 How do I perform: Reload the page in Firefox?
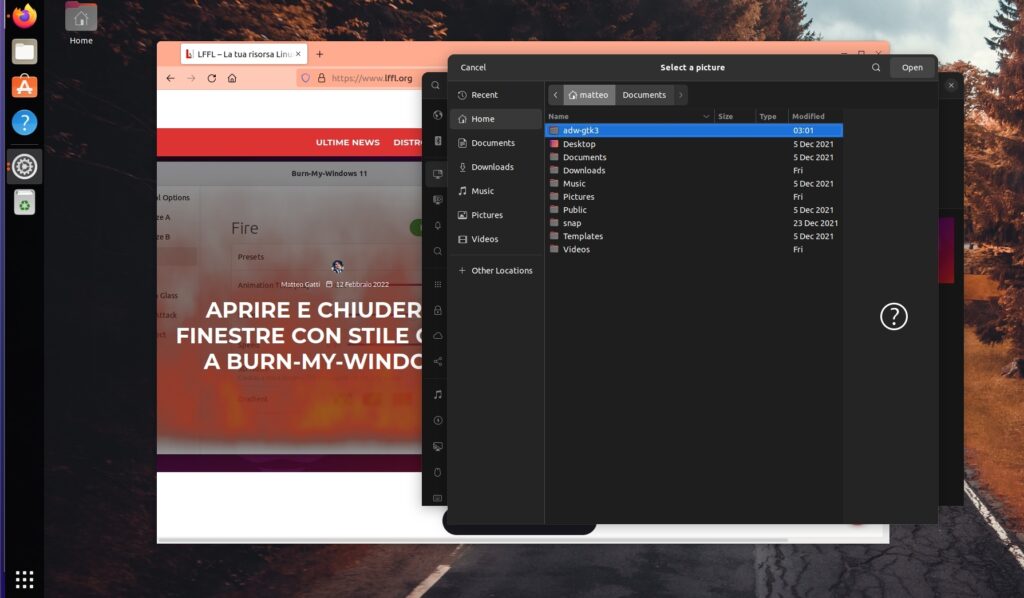212,78
